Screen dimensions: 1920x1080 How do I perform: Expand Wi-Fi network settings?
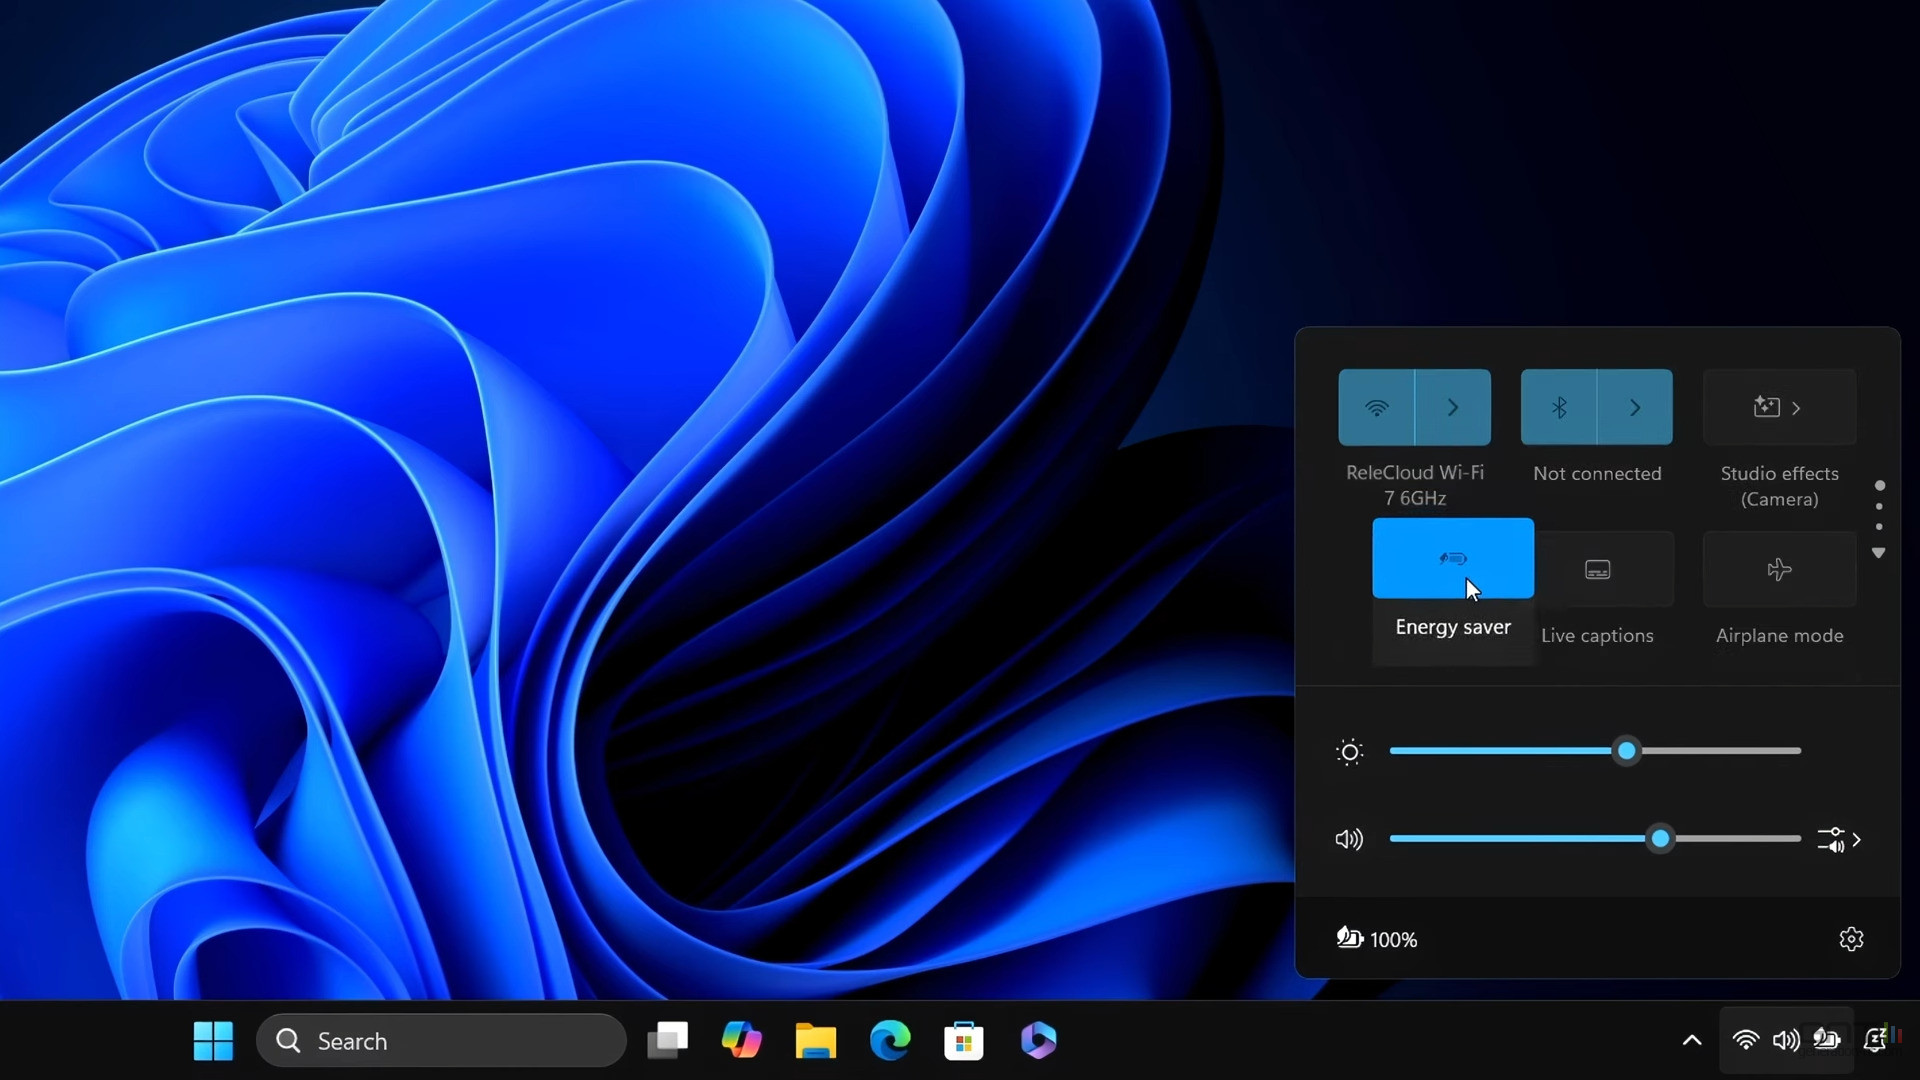coord(1453,406)
